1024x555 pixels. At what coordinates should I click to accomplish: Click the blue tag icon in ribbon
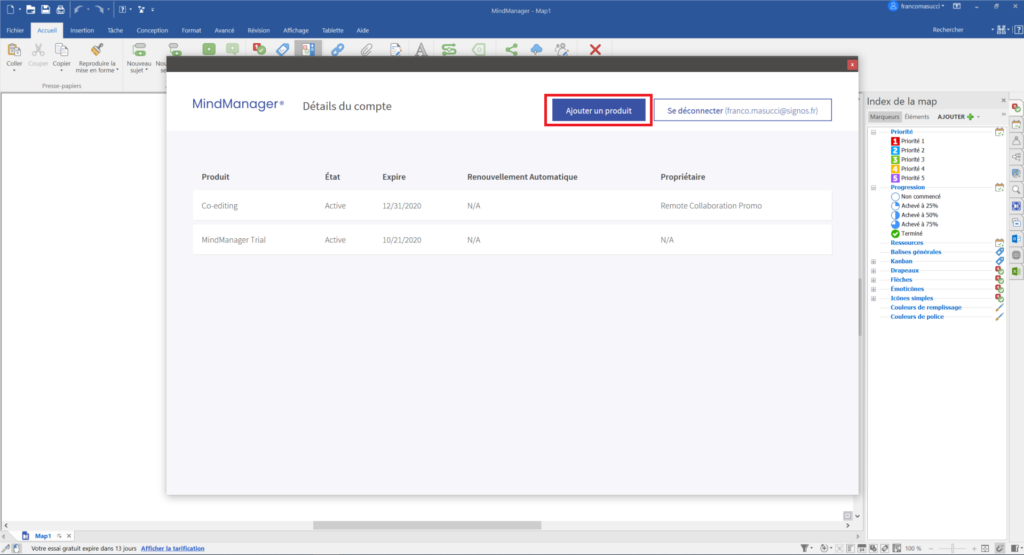283,50
